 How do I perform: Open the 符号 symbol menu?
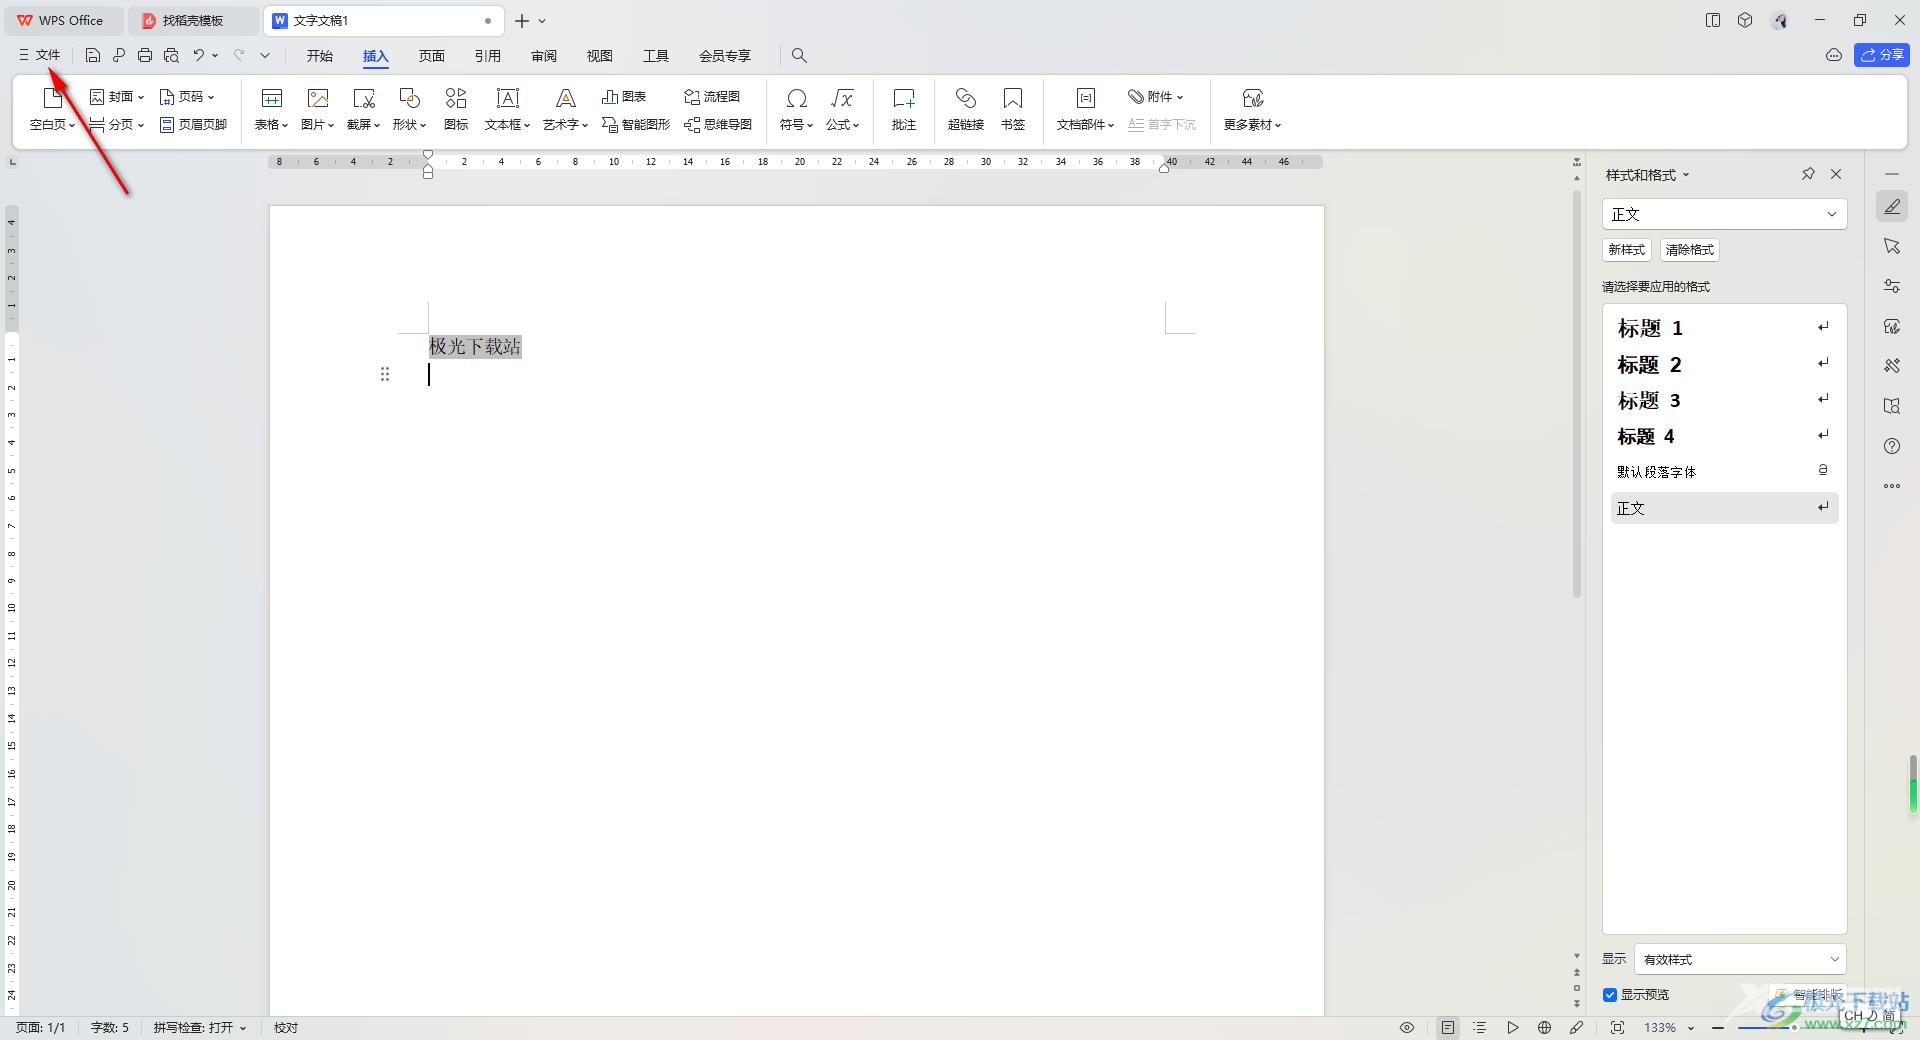pos(797,109)
